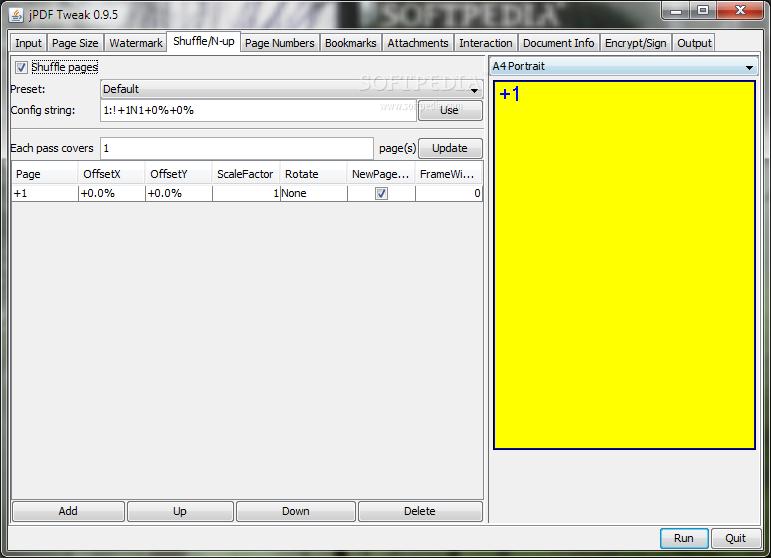Viewport: 771px width, 558px height.
Task: Click the OffsetX column header
Action: click(112, 174)
